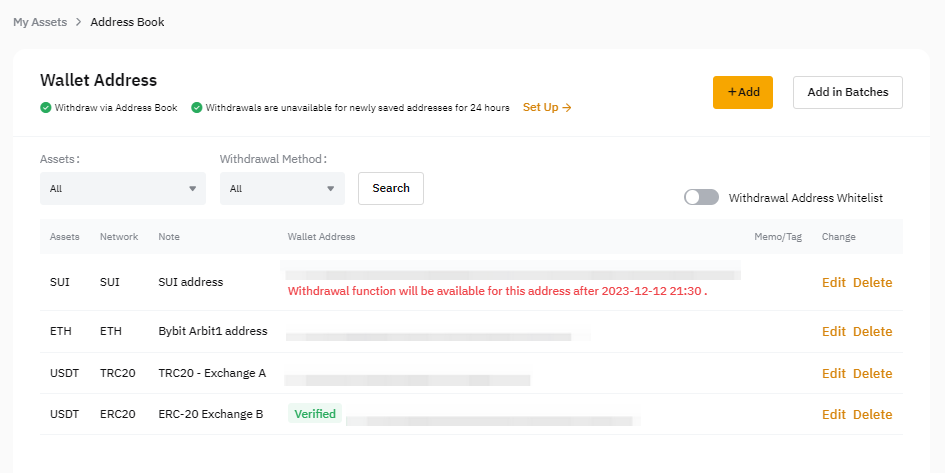Delete the ERC-20 Exchange B entry
This screenshot has width=945, height=473.
[872, 415]
